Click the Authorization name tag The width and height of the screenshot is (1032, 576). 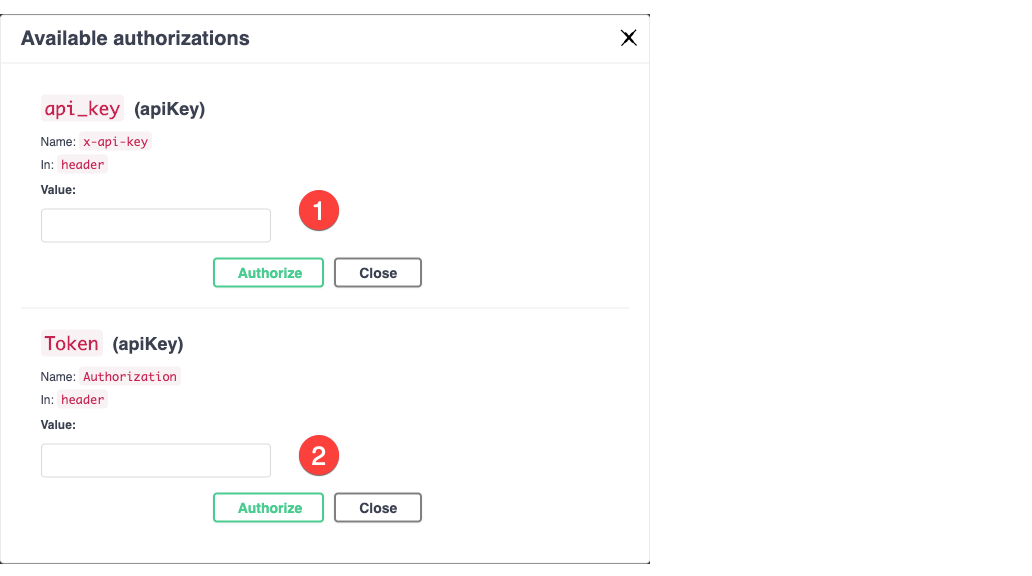(130, 377)
